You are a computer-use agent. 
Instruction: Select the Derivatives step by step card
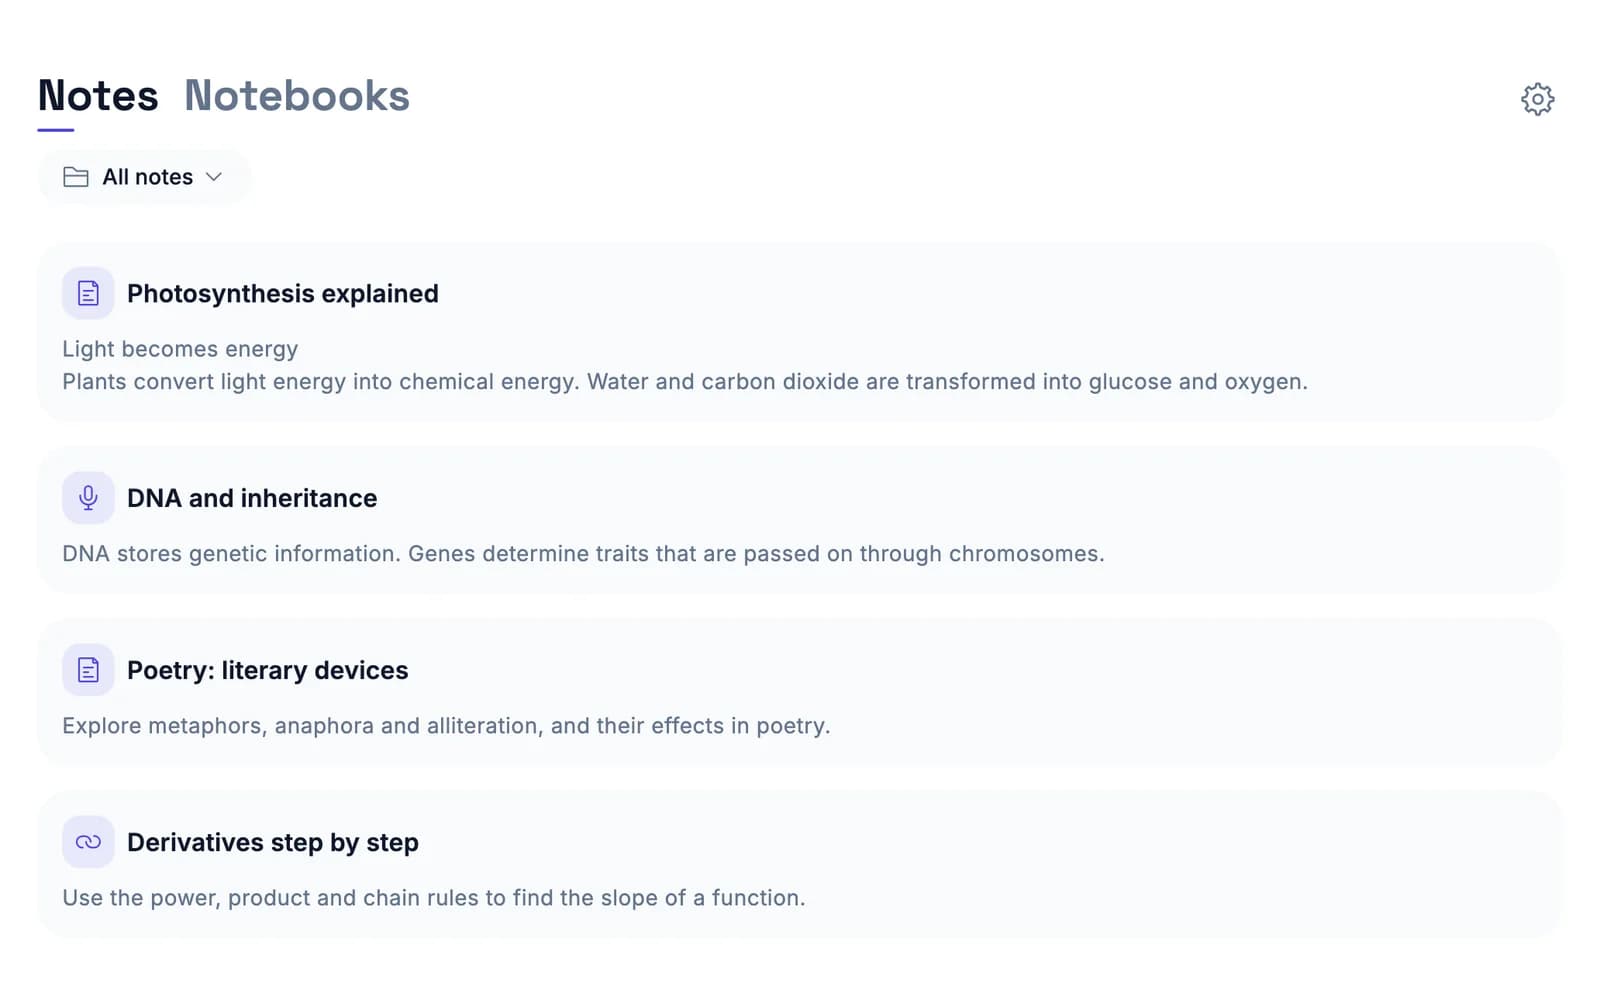799,865
